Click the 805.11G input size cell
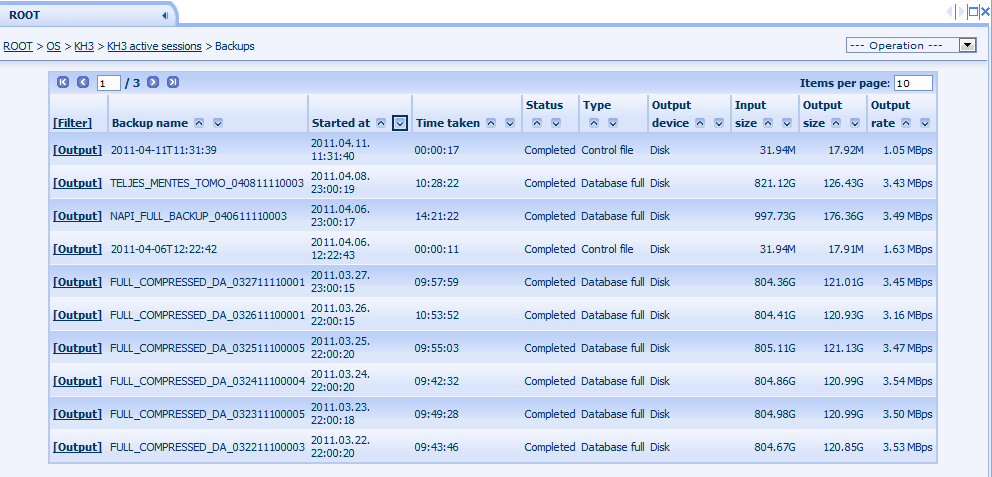Screen dimensions: 992x477 click(x=775, y=348)
